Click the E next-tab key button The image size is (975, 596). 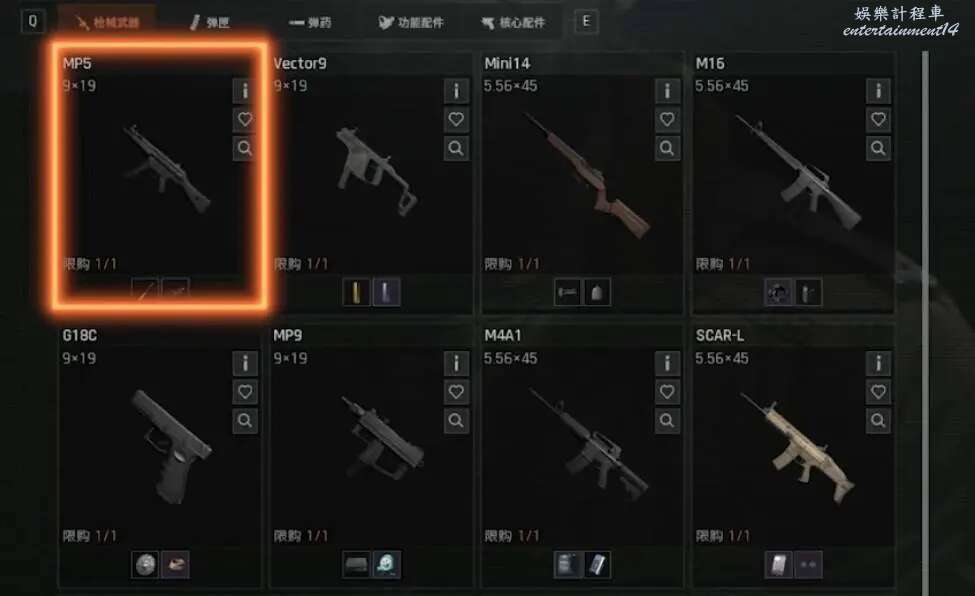tap(586, 22)
